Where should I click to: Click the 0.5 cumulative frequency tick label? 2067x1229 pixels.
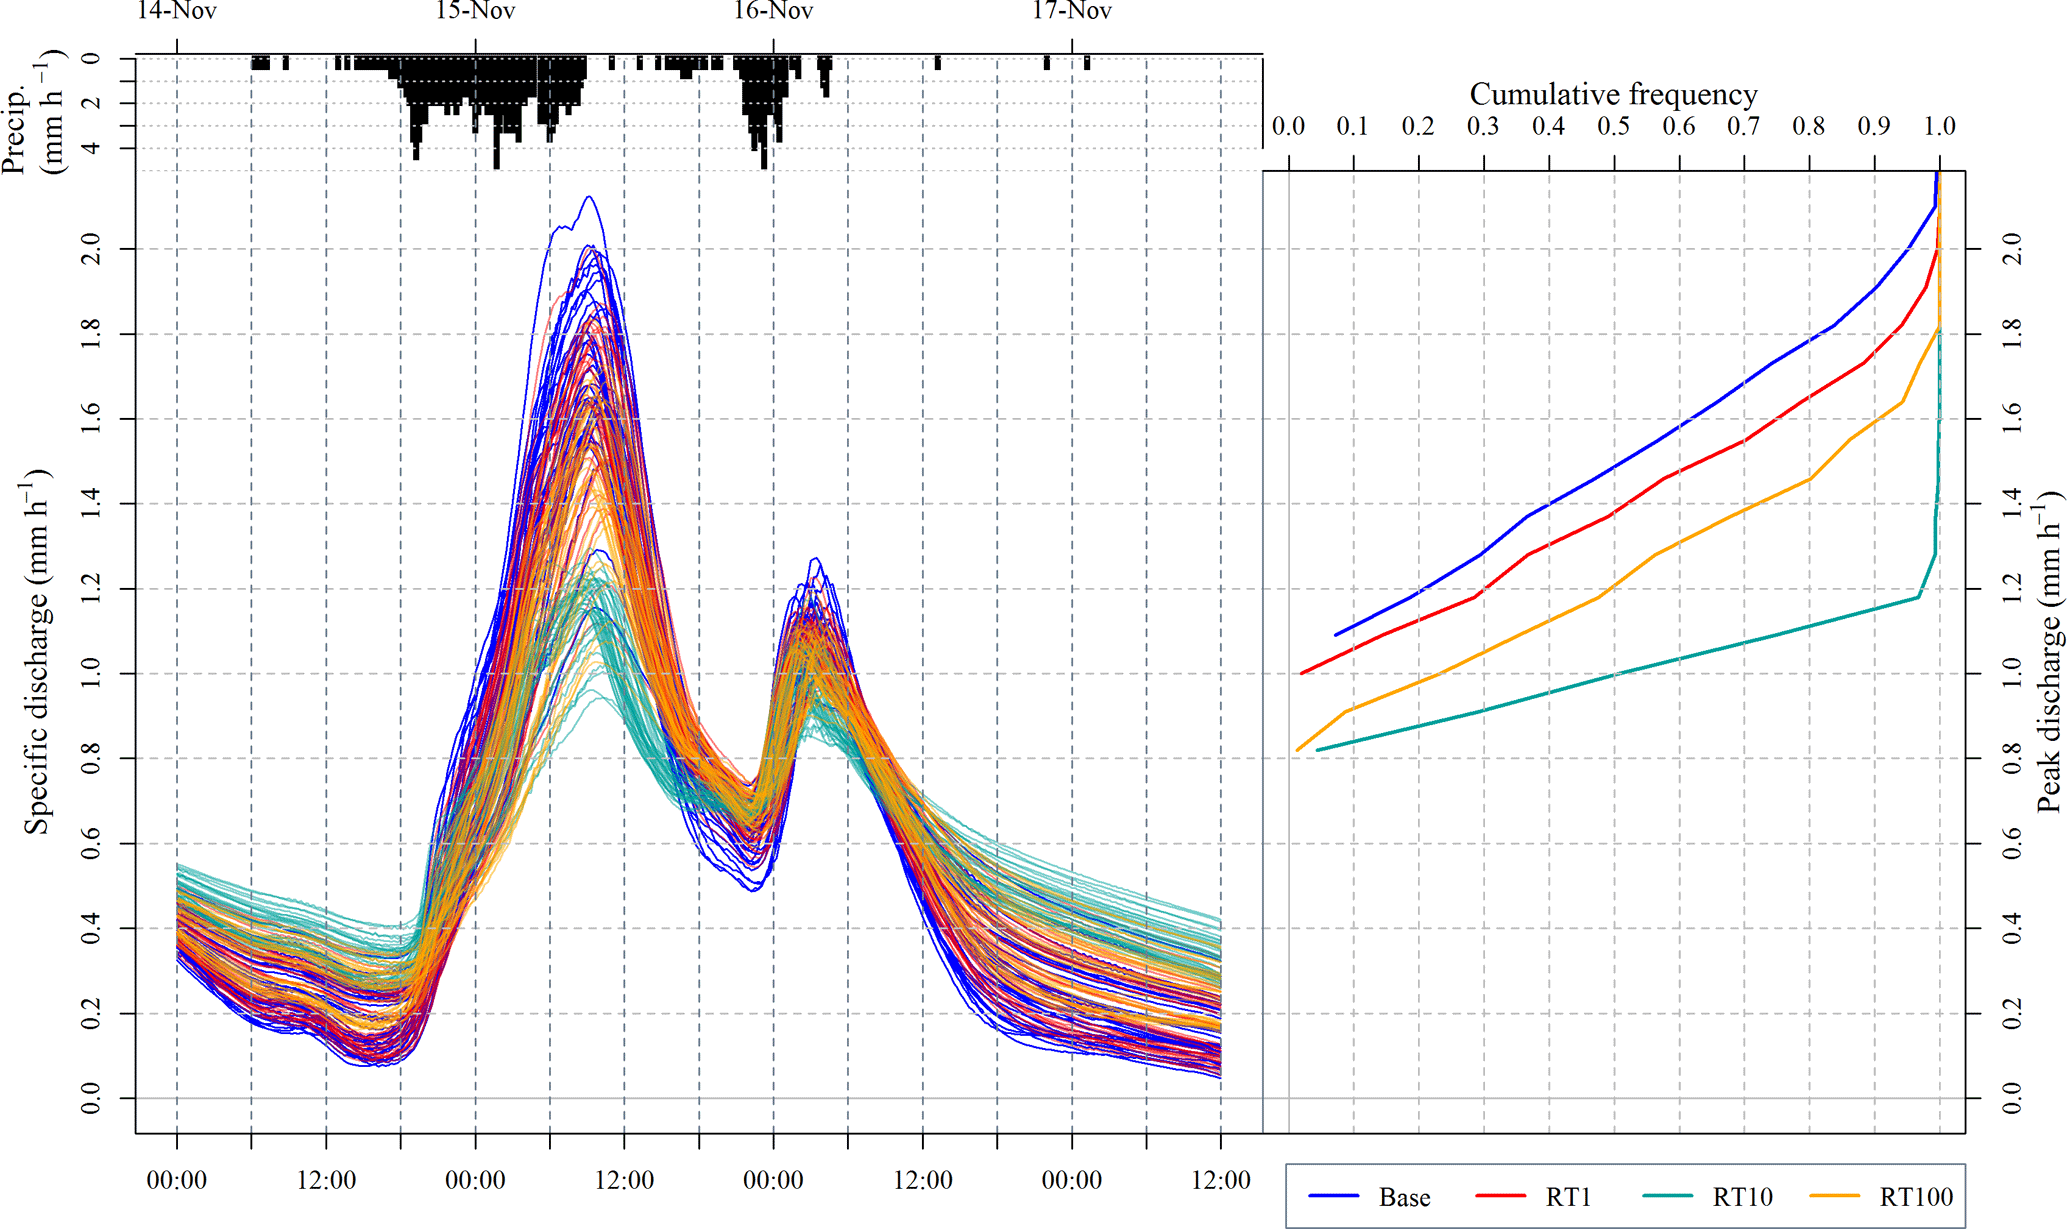click(x=1613, y=126)
